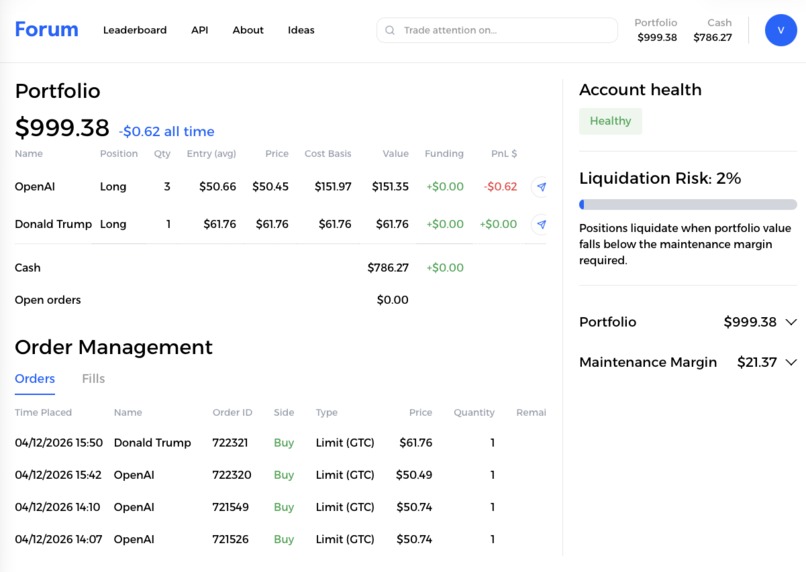
Task: Select order ID 722321
Action: tap(230, 442)
